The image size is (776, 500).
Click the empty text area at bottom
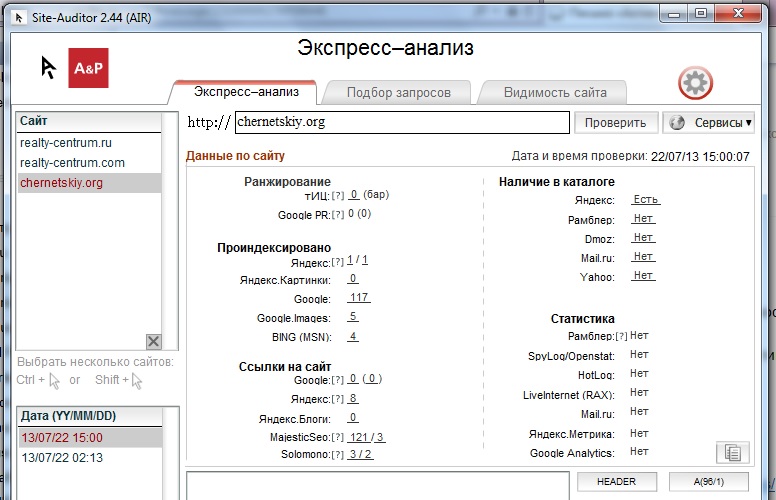coord(378,486)
